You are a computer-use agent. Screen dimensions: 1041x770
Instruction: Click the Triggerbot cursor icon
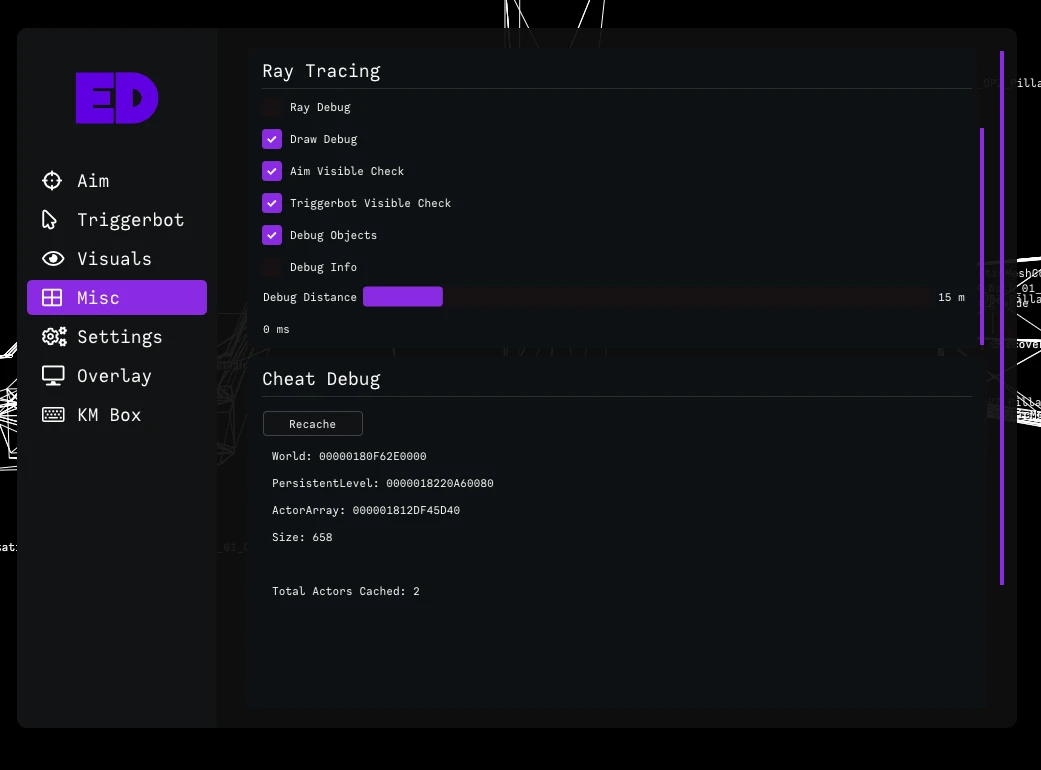coord(49,220)
